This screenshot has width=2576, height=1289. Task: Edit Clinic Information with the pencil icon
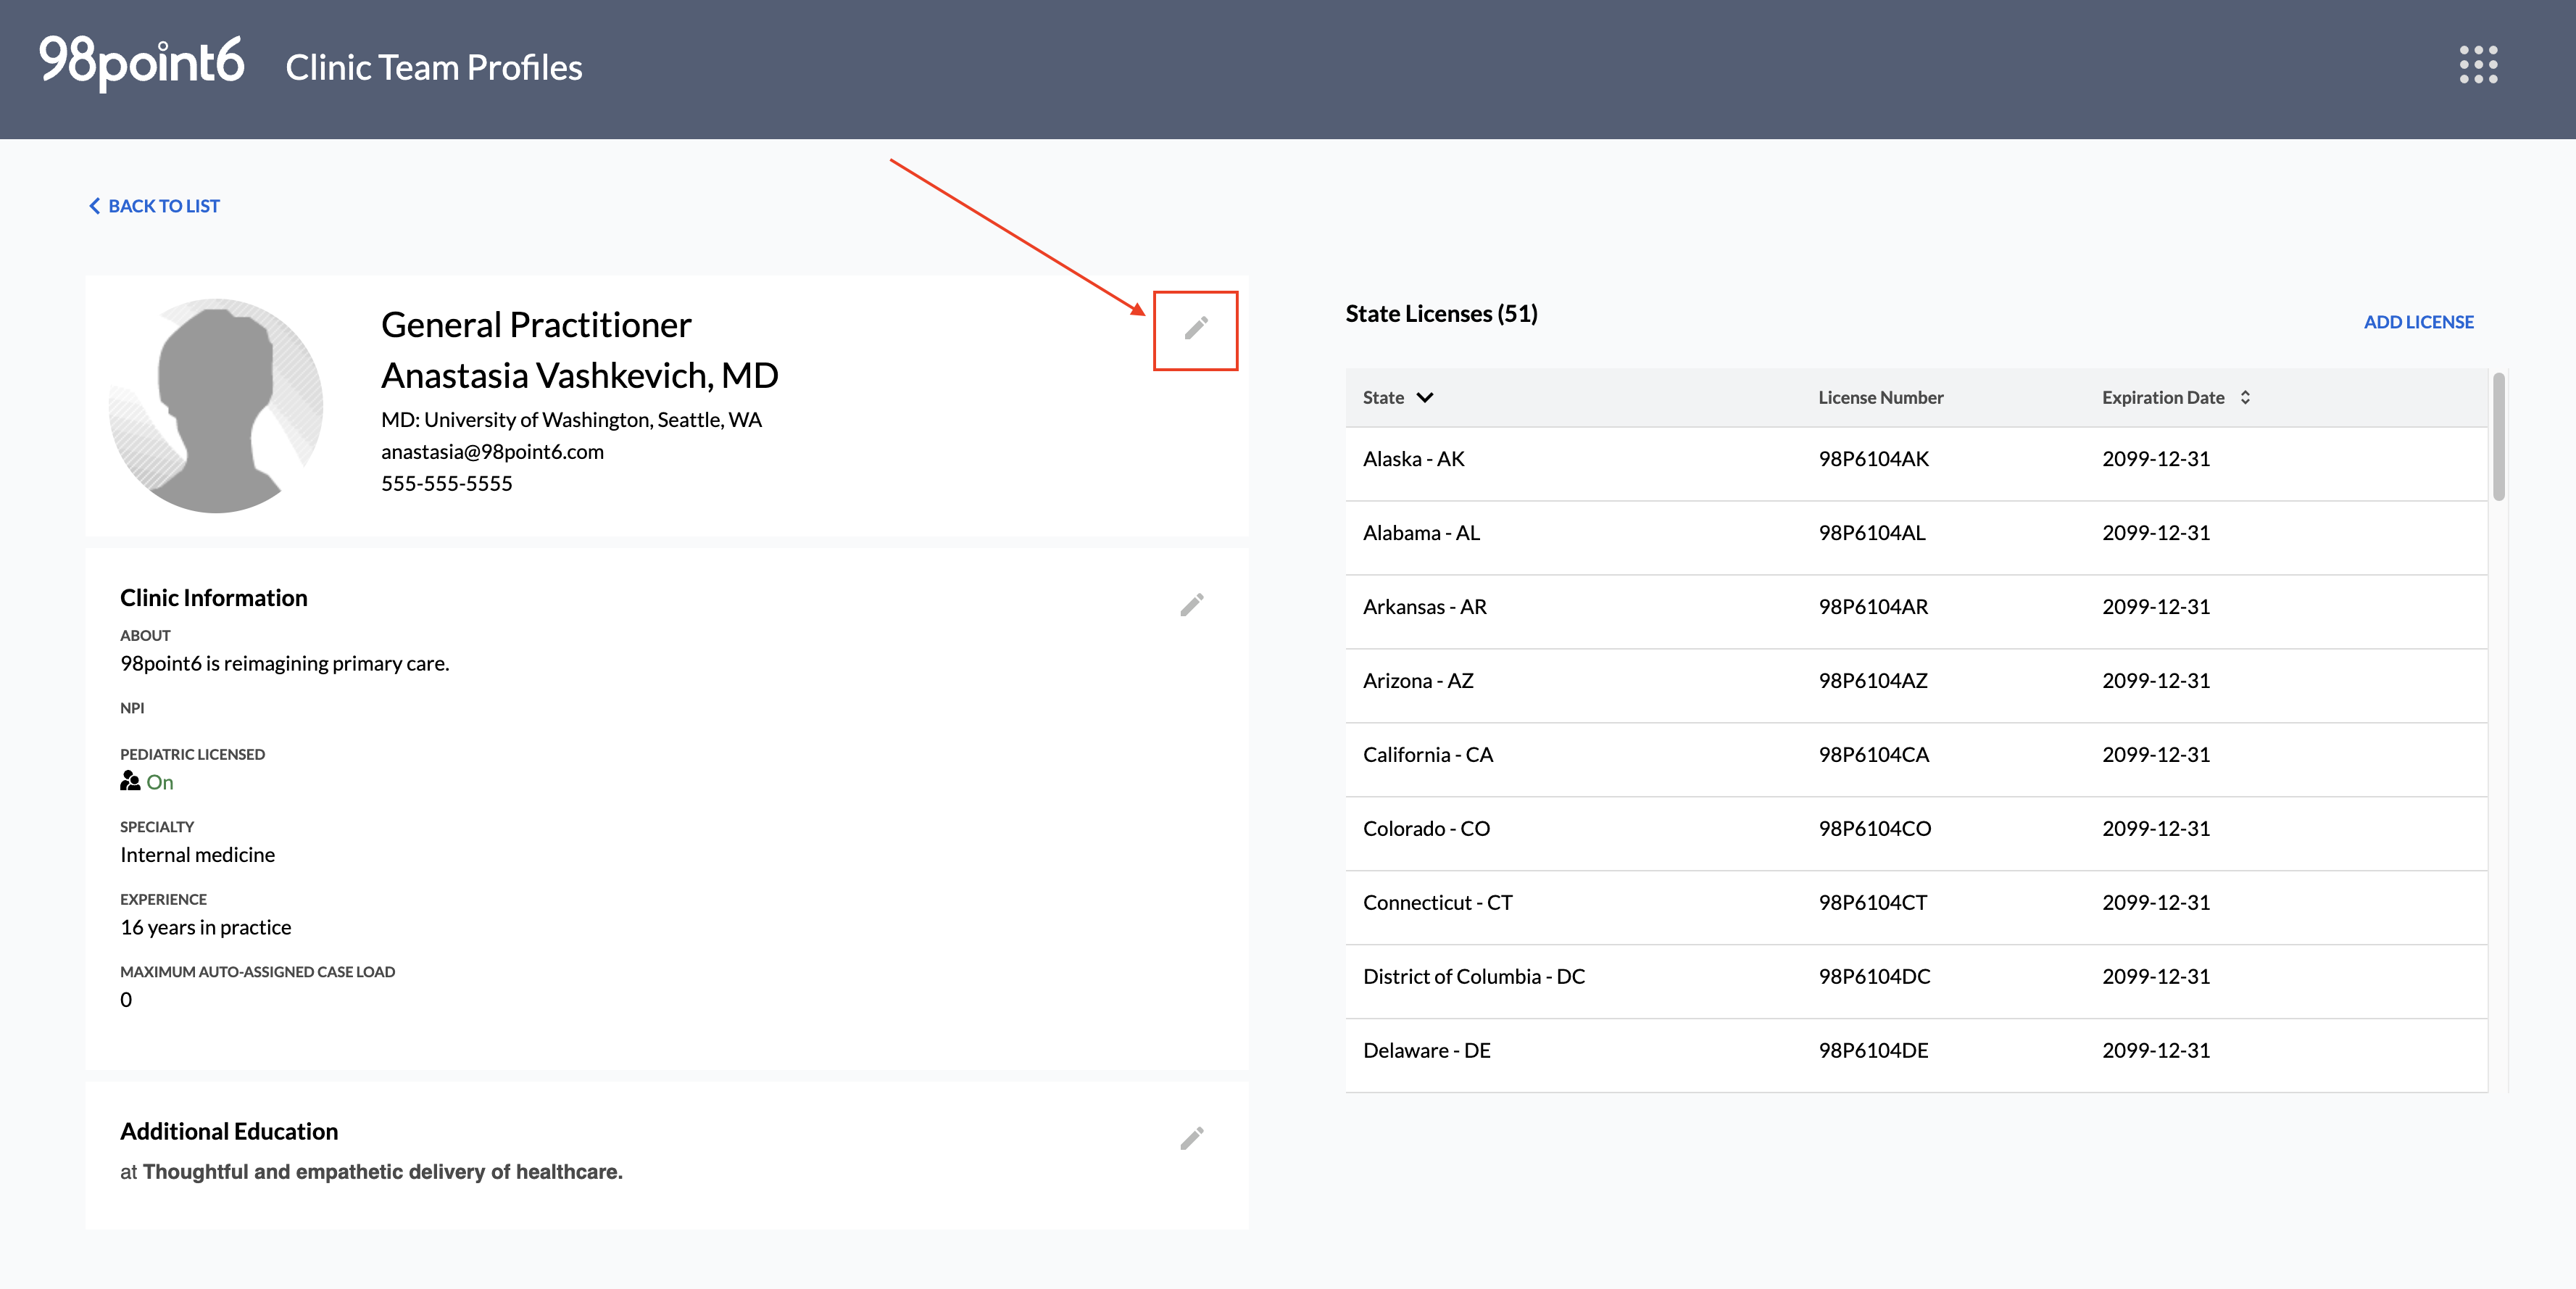1191,605
